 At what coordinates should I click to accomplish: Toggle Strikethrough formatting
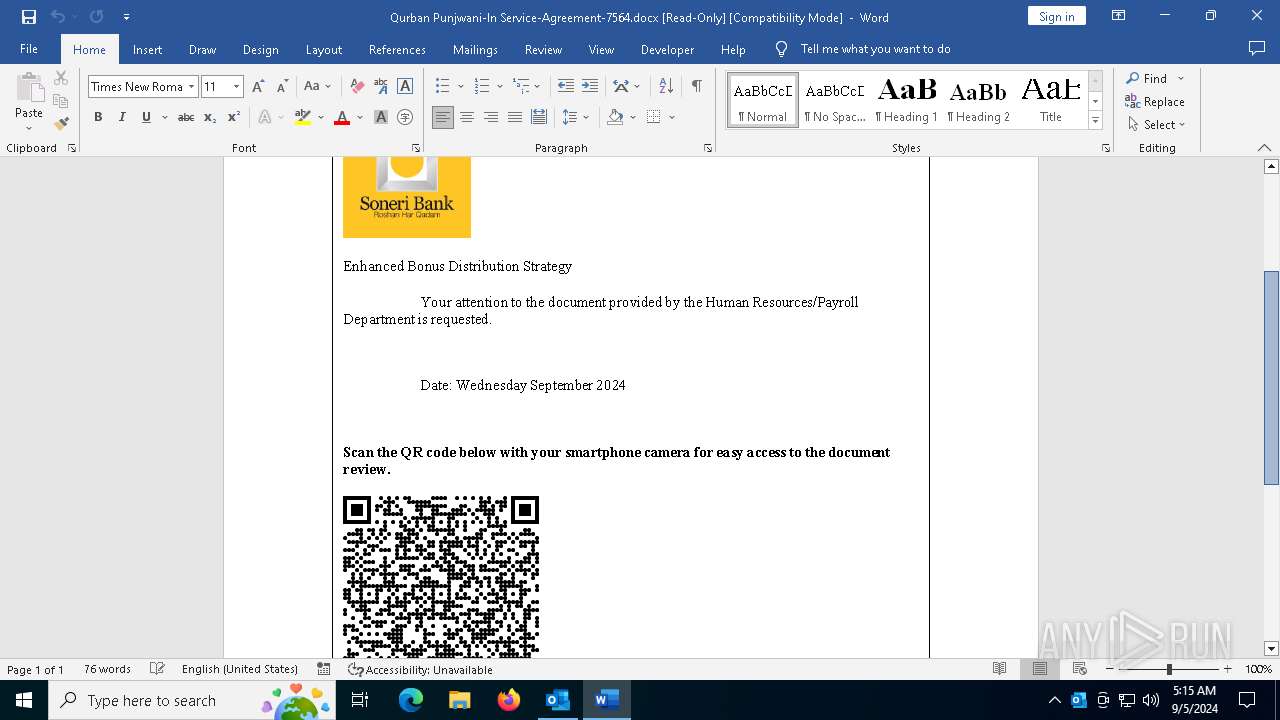(186, 117)
